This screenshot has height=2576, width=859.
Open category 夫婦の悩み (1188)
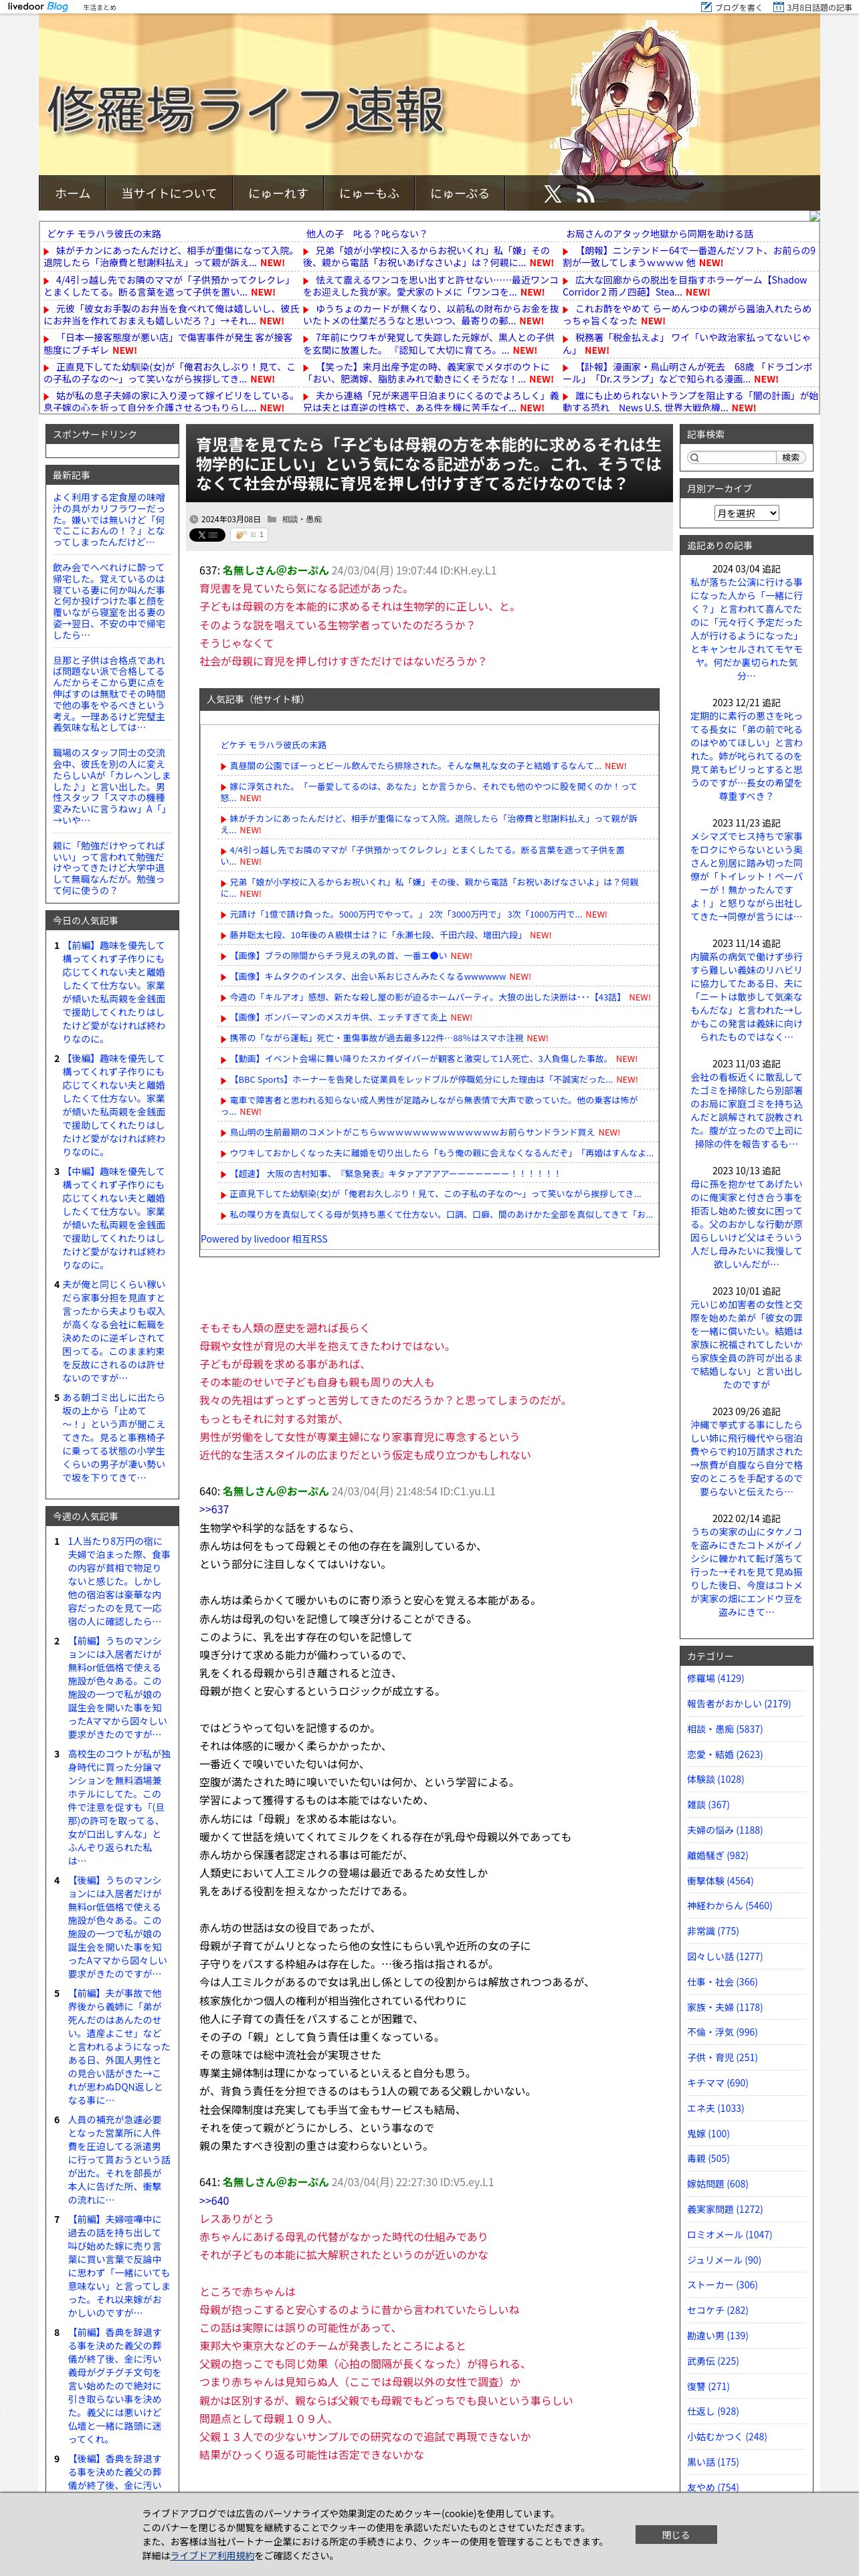[724, 1830]
